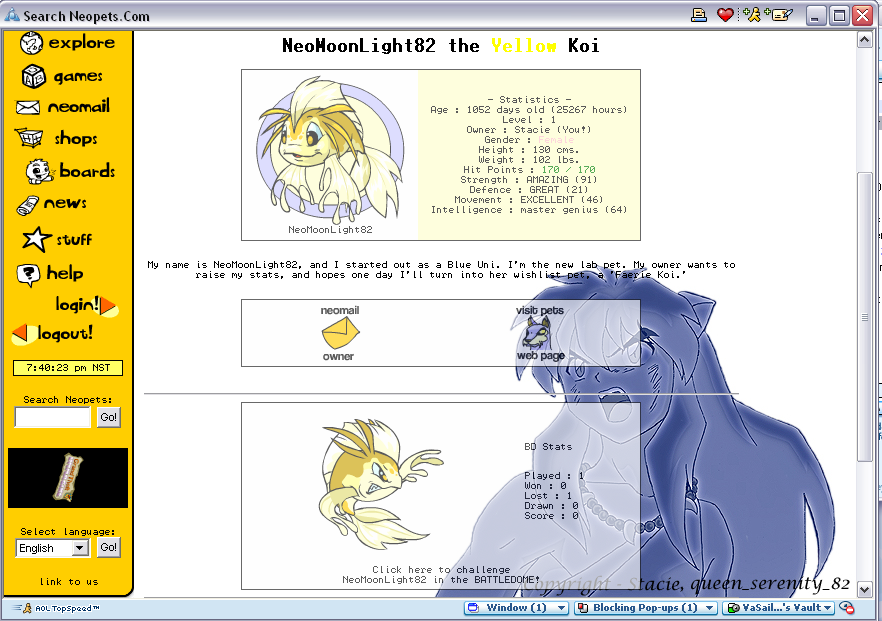Click the Go! button beside search field
This screenshot has height=621, width=882.
109,417
